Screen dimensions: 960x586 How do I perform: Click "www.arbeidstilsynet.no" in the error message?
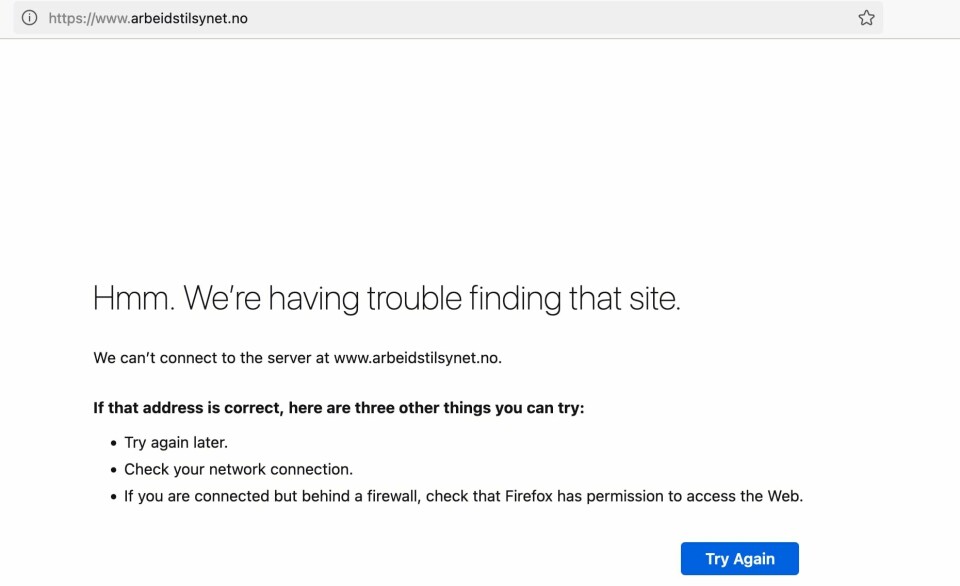tap(416, 357)
